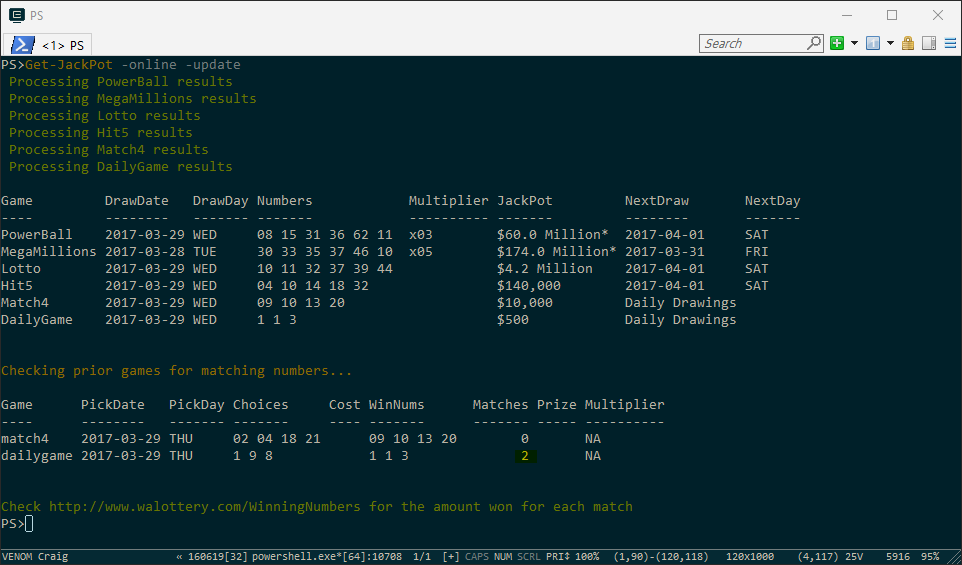Screen dimensions: 962x565
Task: Click the WinNums column header
Action: click(396, 405)
